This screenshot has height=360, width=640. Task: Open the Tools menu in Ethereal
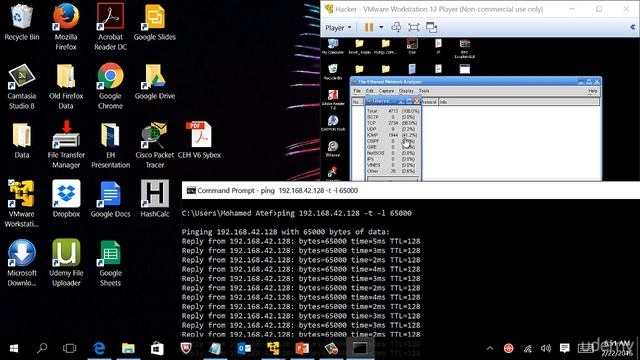pyautogui.click(x=424, y=91)
